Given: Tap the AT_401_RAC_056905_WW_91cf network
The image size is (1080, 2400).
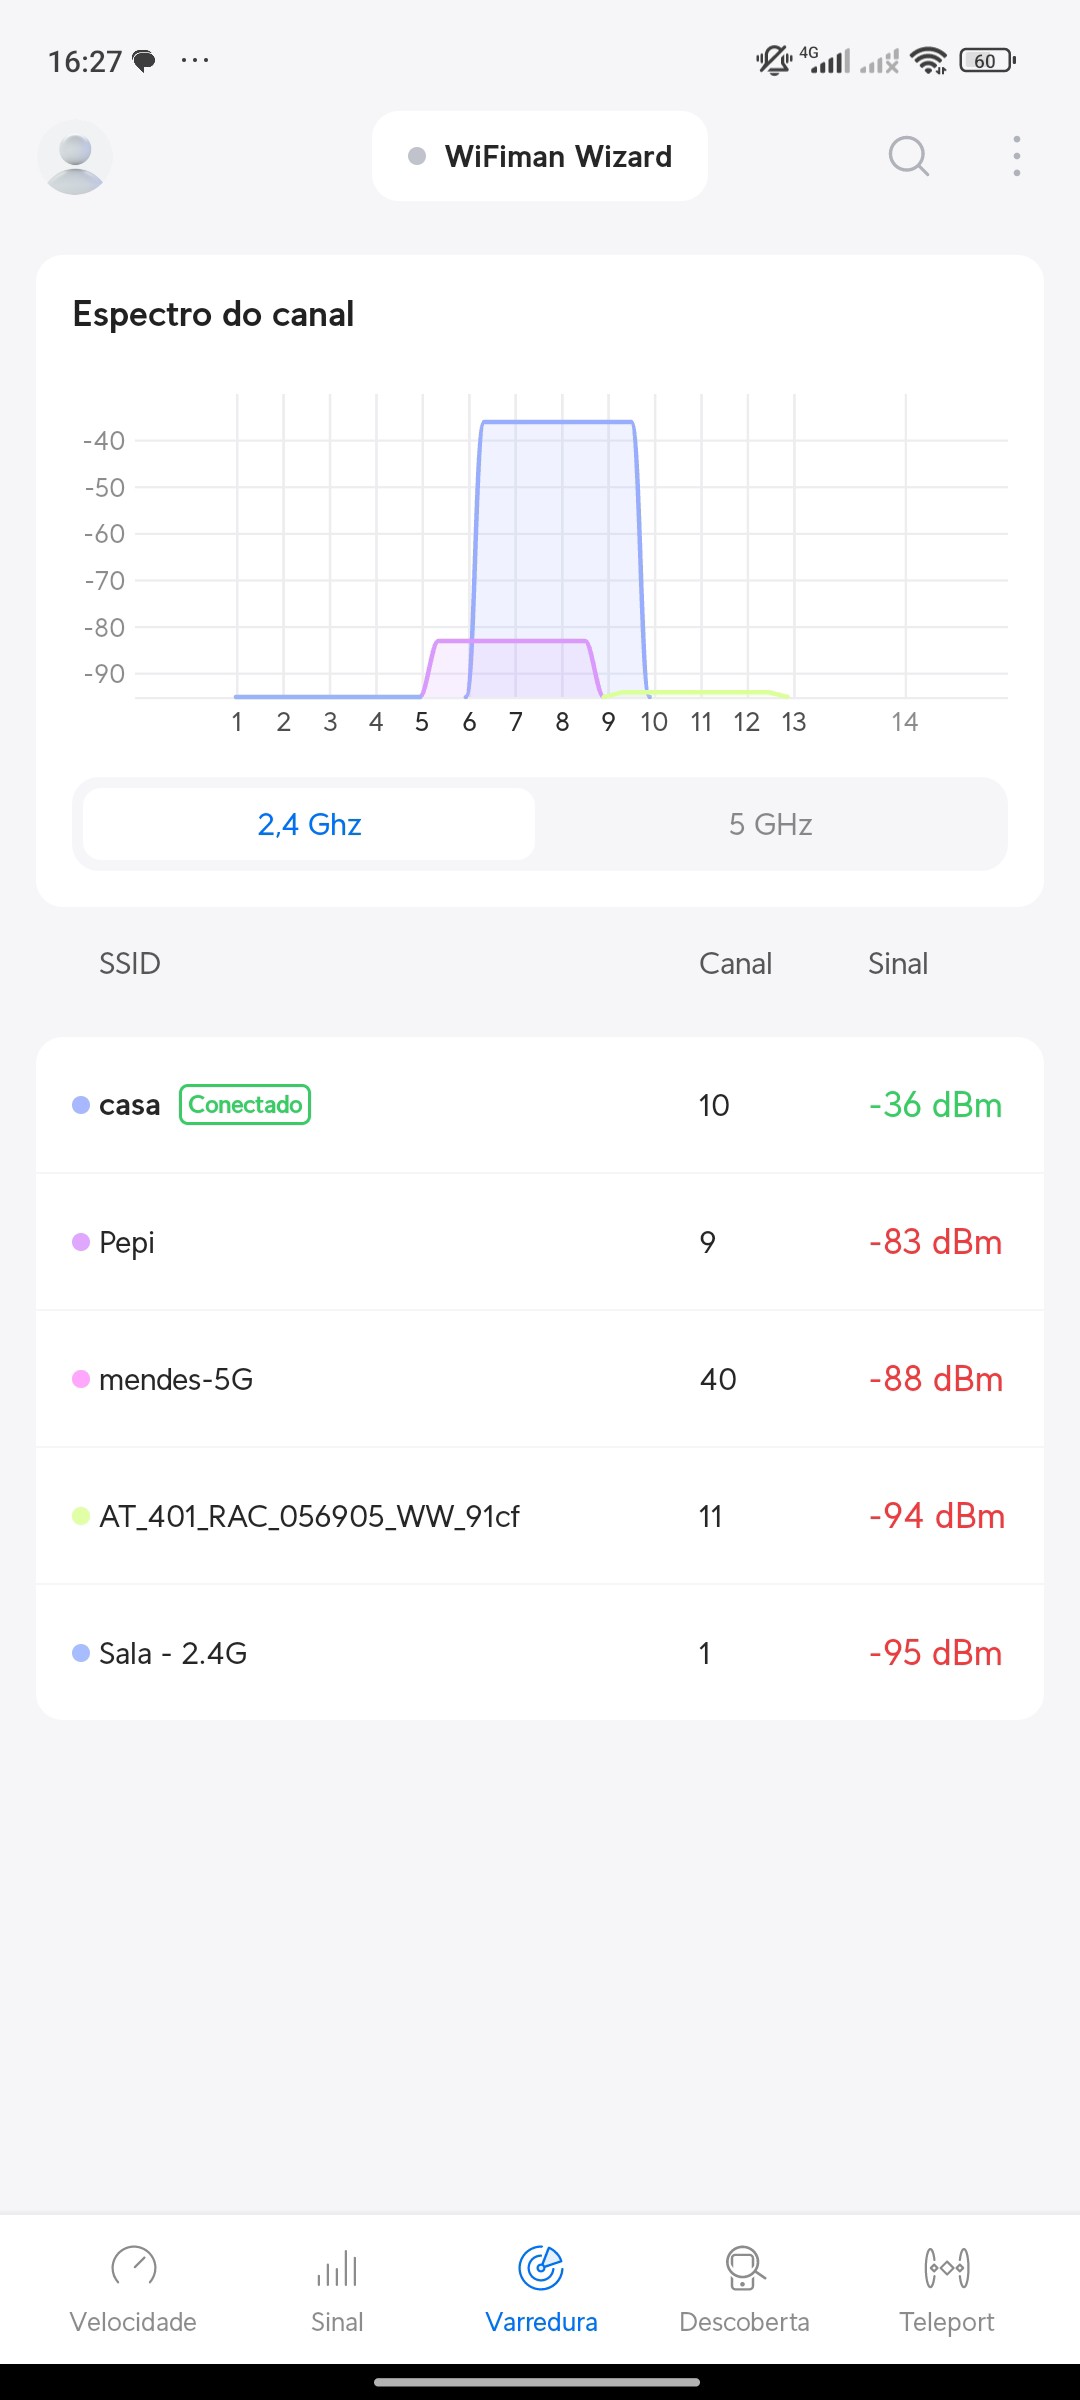Looking at the screenshot, I should (x=540, y=1516).
